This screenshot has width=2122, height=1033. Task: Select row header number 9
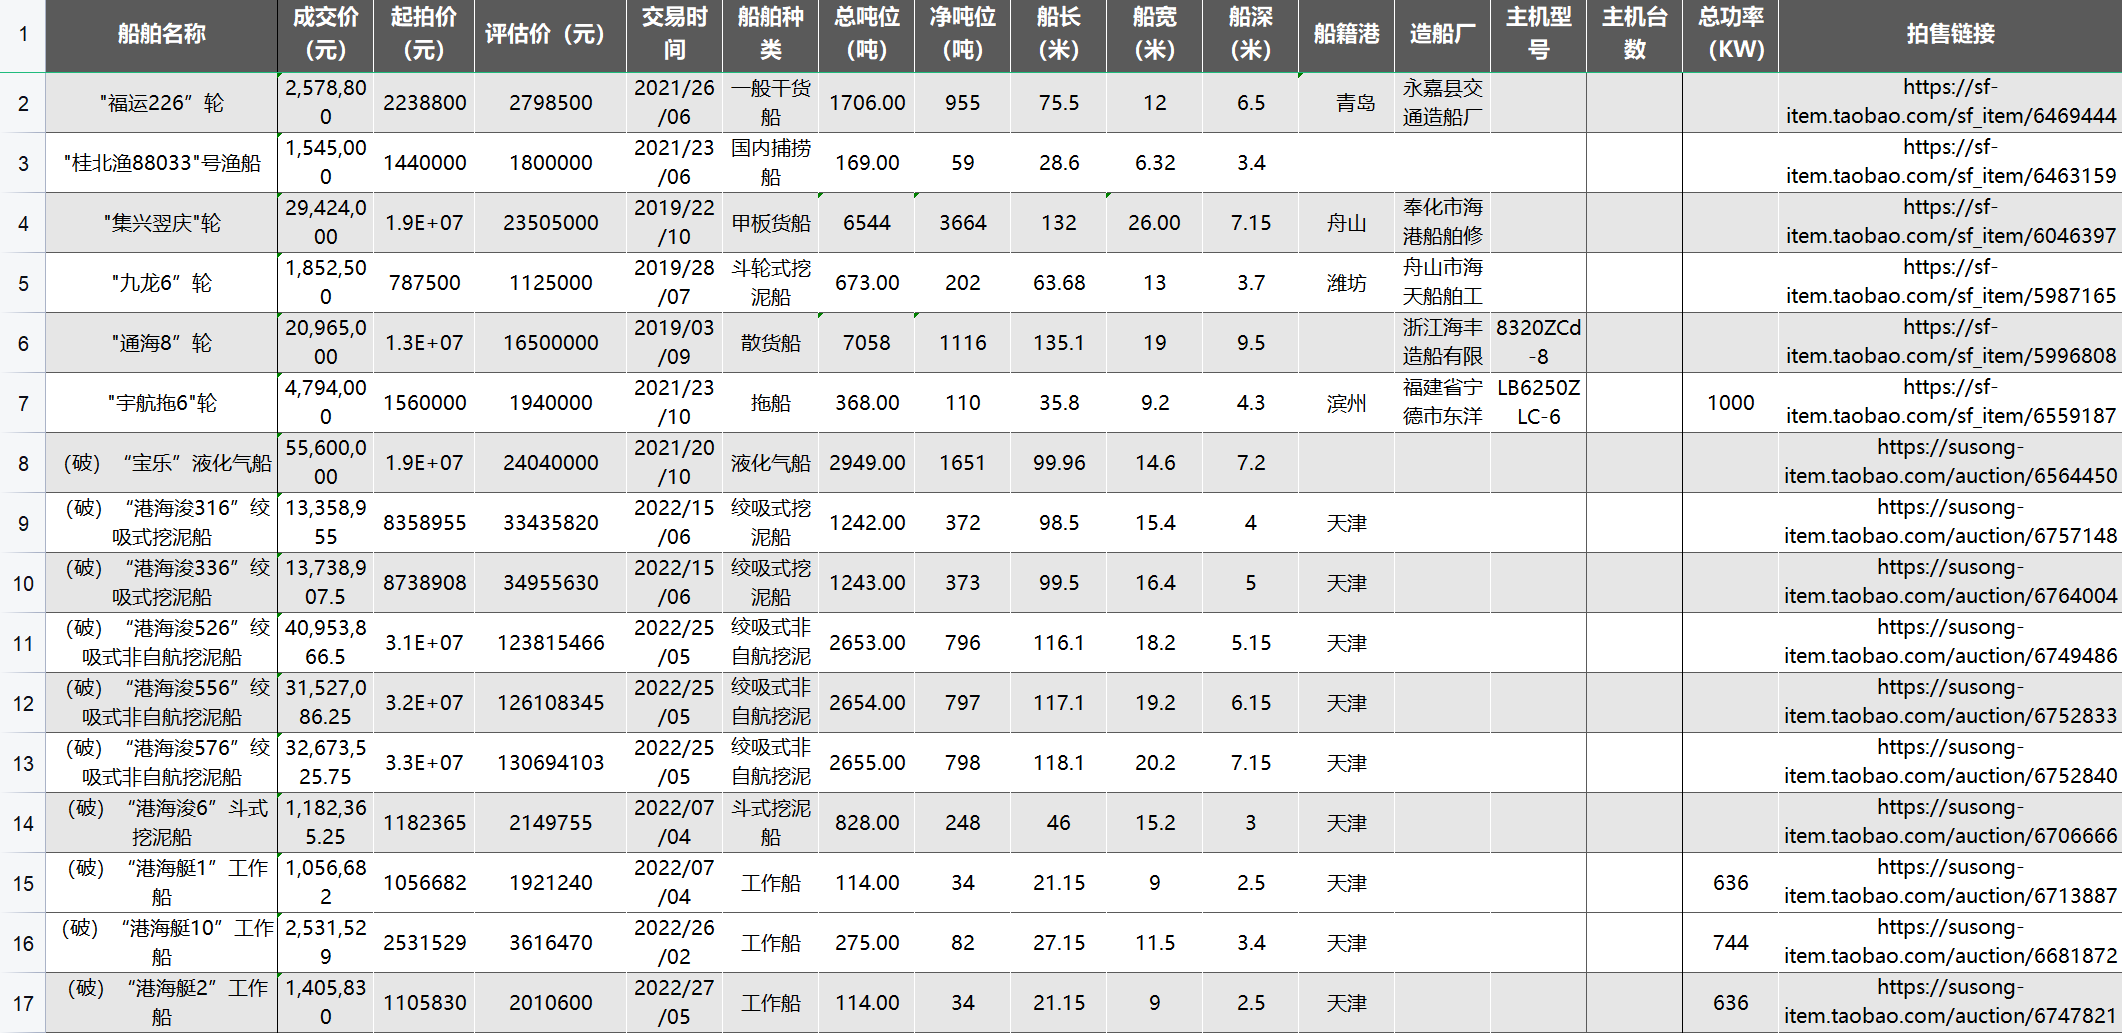pos(22,523)
